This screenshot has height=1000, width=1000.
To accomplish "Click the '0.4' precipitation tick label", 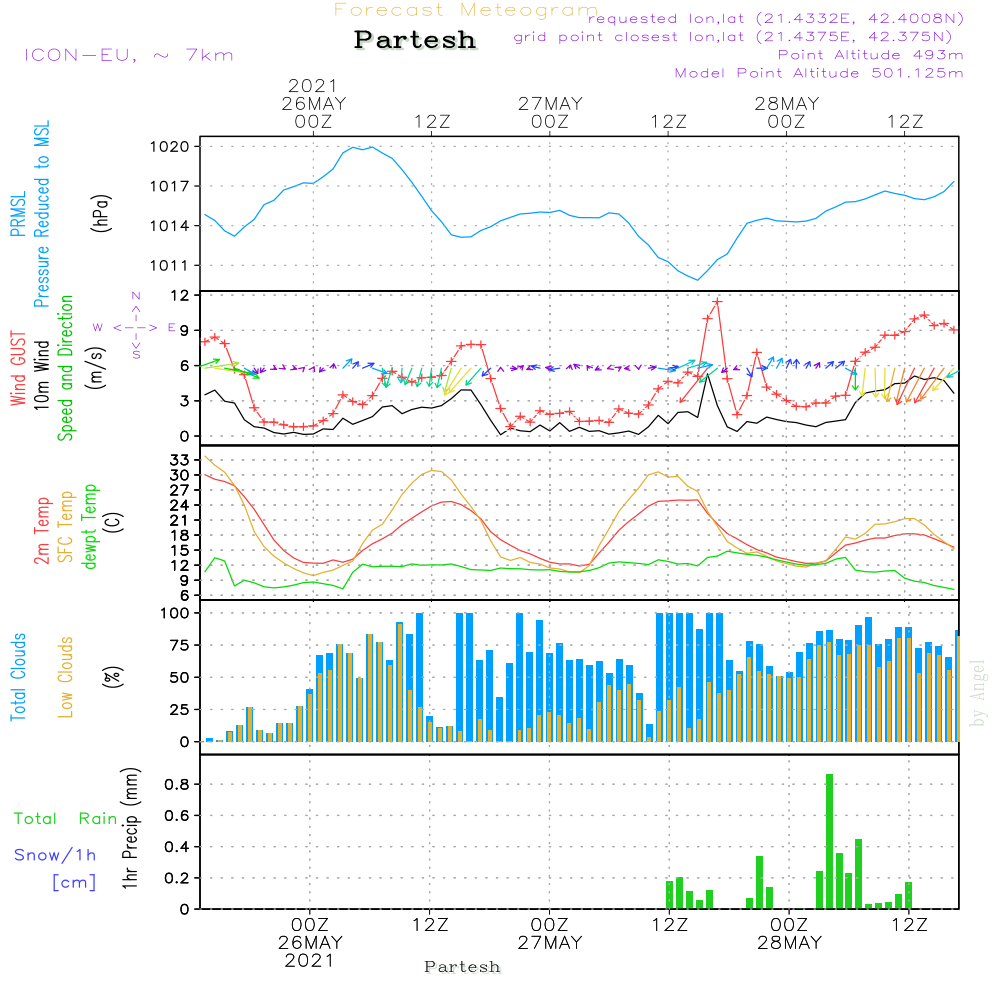I will pyautogui.click(x=177, y=846).
